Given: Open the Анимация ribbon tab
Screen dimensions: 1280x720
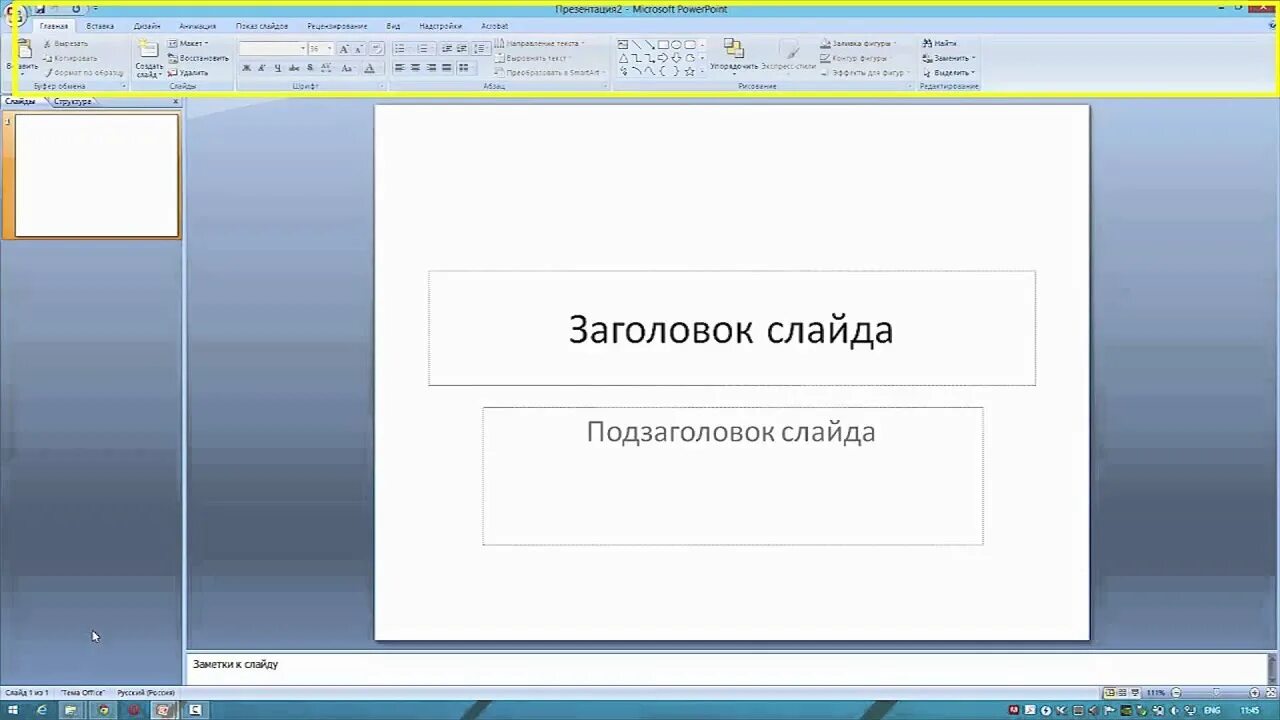Looking at the screenshot, I should (197, 26).
